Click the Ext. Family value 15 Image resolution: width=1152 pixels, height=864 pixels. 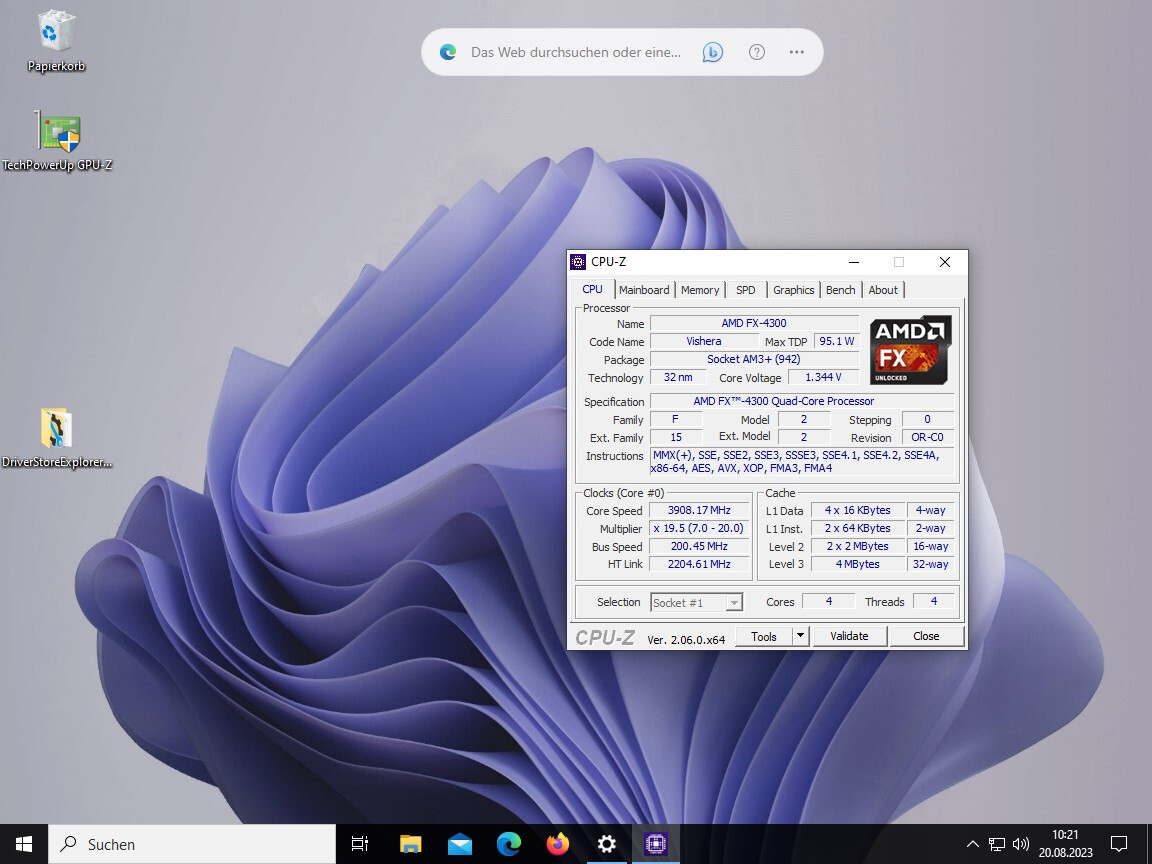click(676, 437)
